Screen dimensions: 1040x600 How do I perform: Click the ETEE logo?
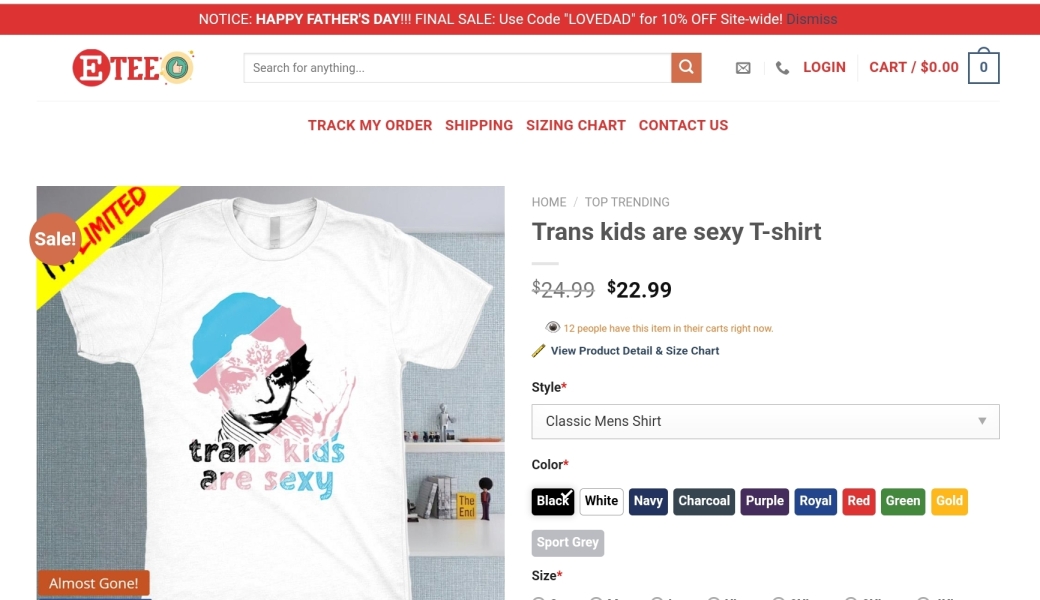pos(132,68)
